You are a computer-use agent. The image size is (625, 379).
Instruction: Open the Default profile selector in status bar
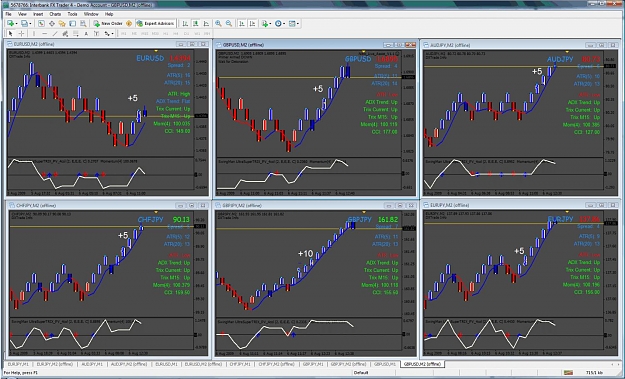(361, 373)
